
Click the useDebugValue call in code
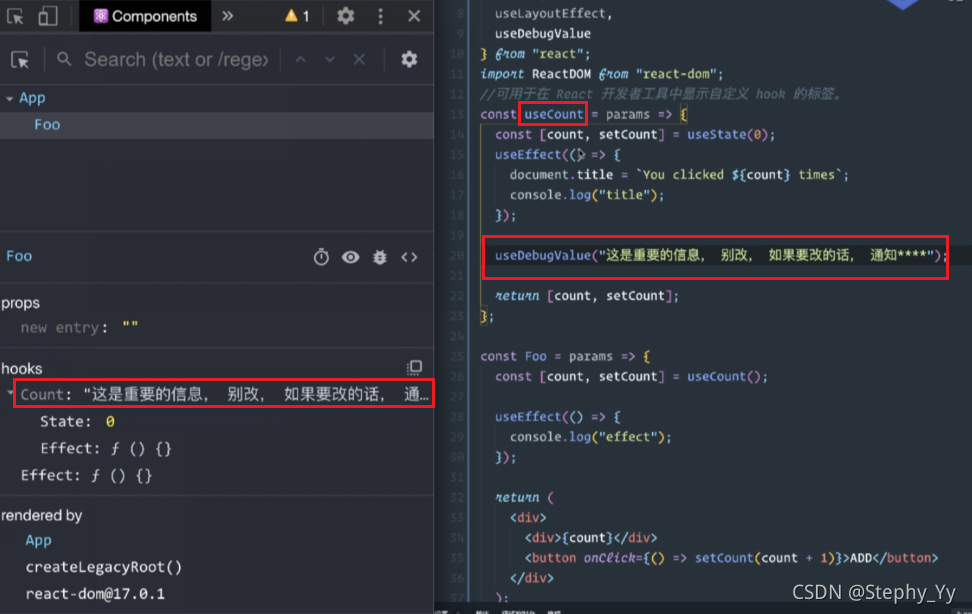720,256
